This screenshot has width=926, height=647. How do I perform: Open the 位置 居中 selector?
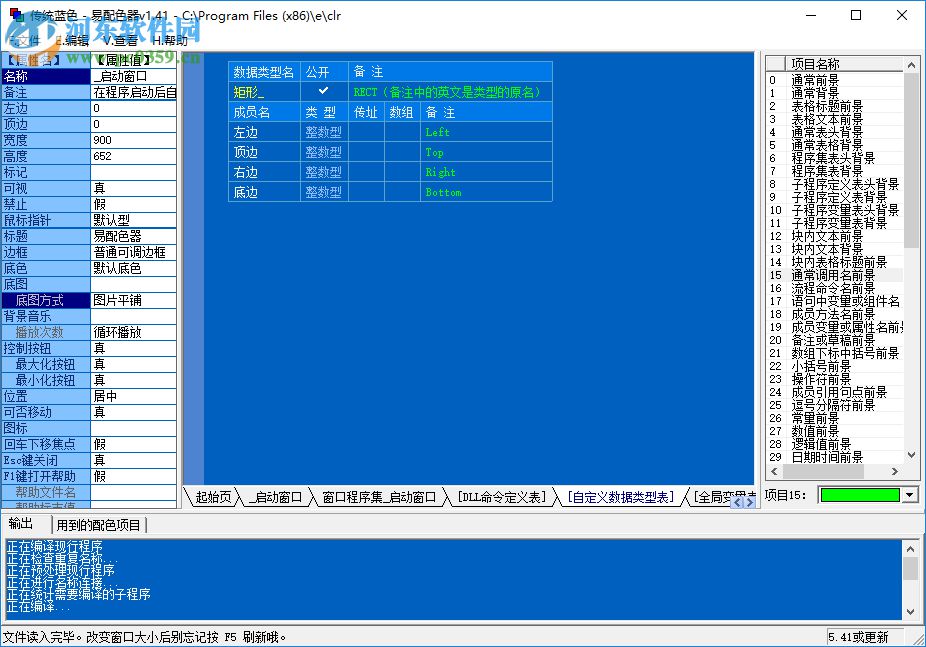[x=120, y=396]
